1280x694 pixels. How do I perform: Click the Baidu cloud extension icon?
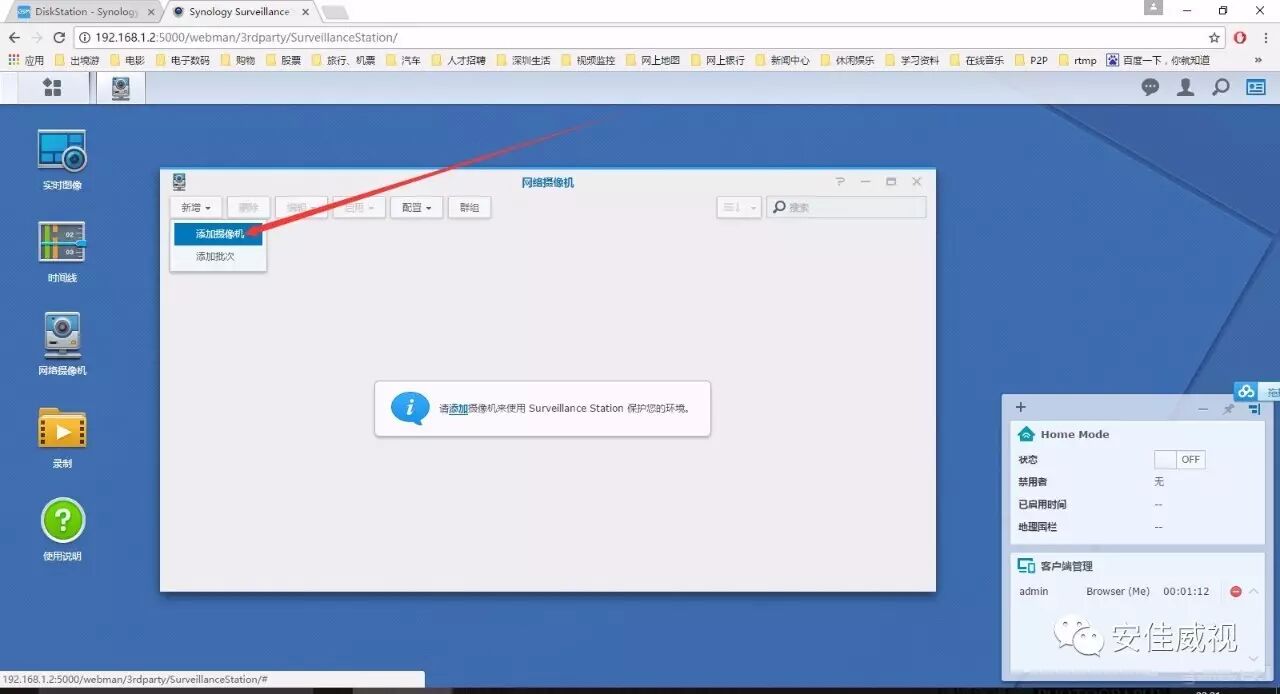coord(1246,391)
